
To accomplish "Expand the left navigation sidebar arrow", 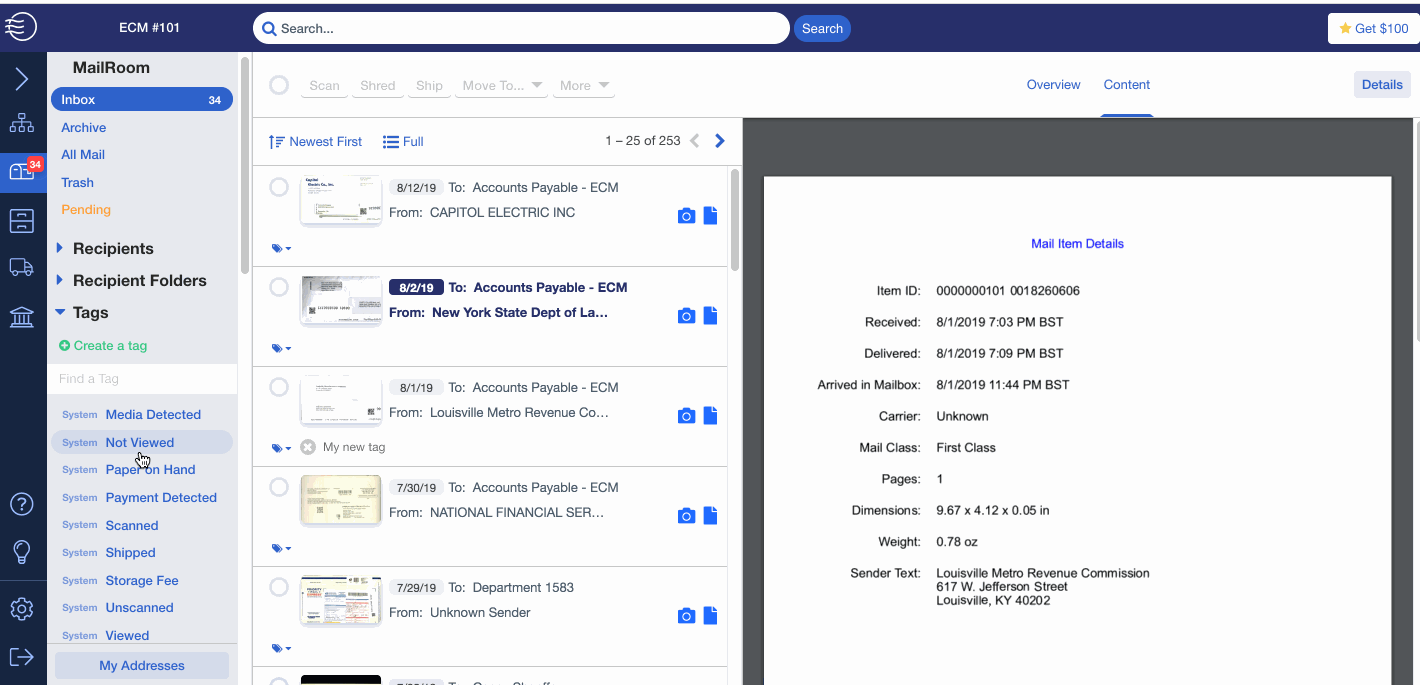I will (x=21, y=80).
